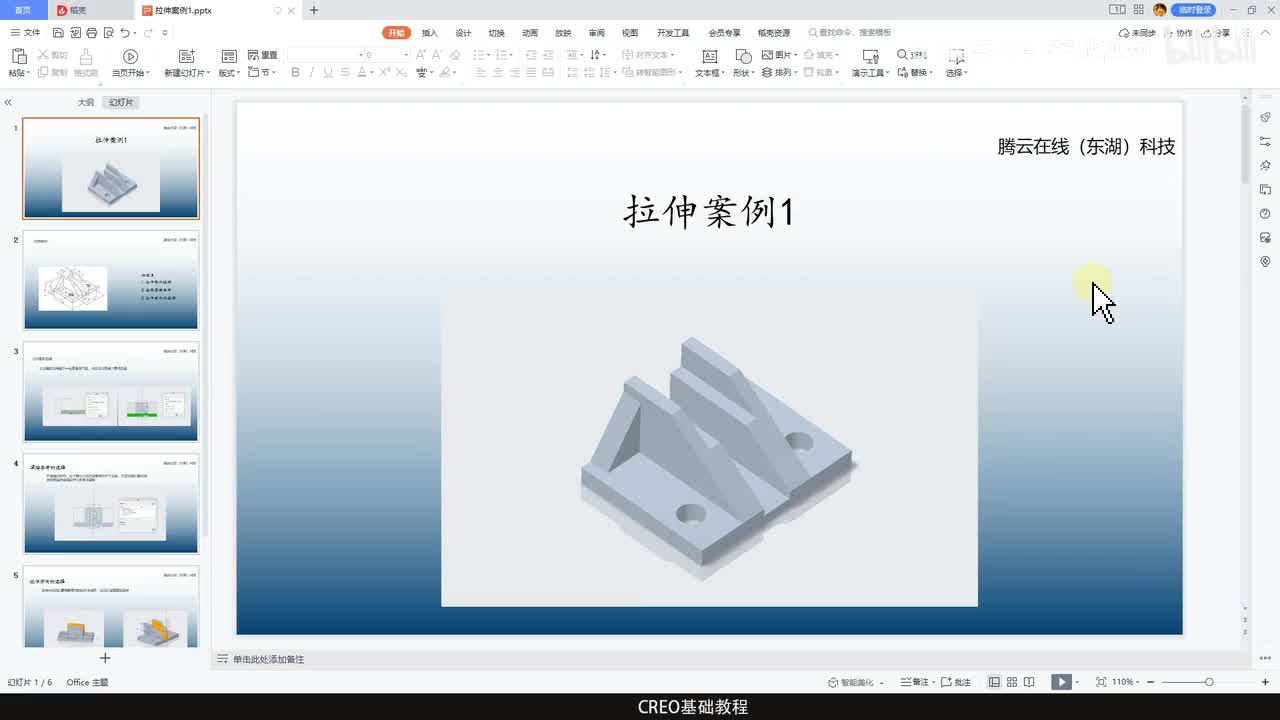The width and height of the screenshot is (1280, 720).
Task: Open the Section (节) dropdown
Action: [261, 73]
